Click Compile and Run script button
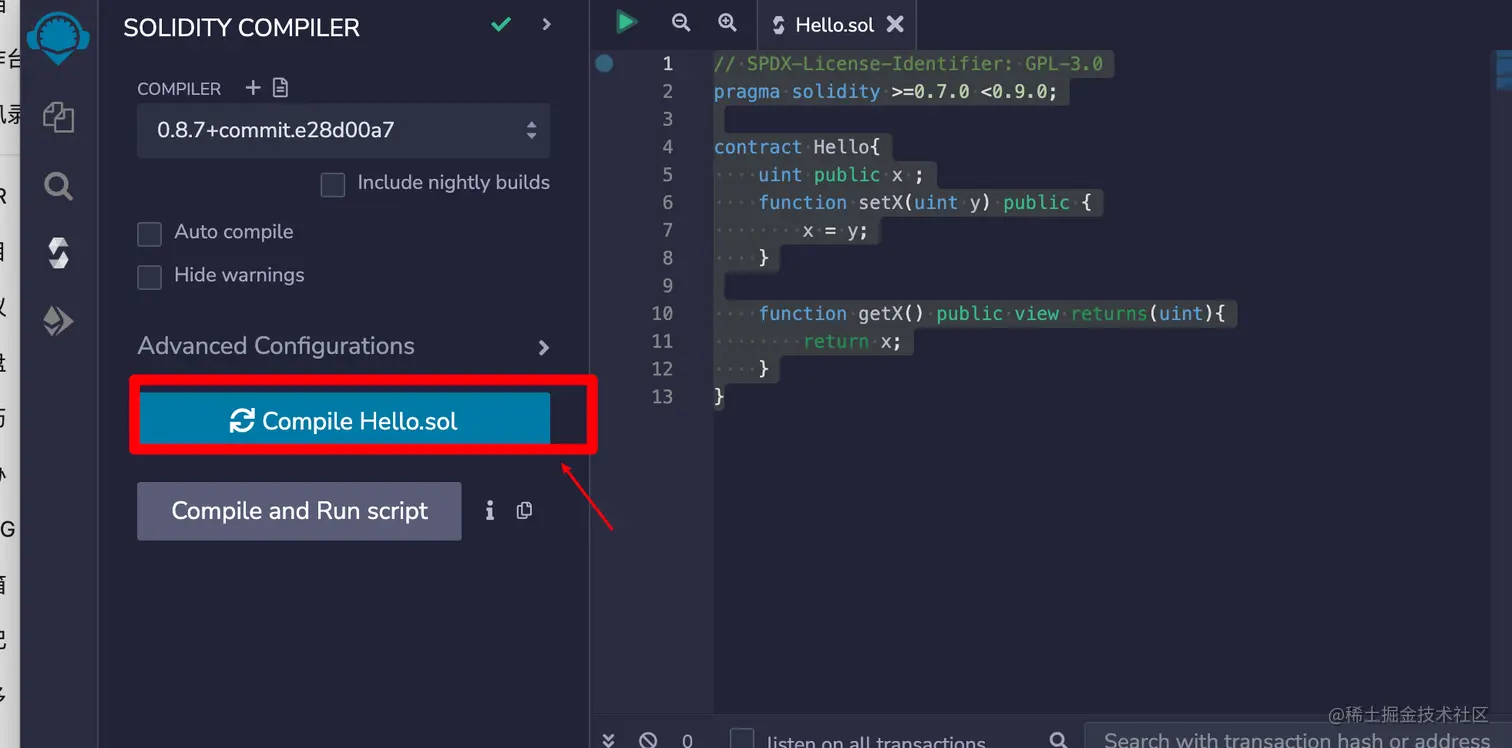Viewport: 1512px width, 748px height. [x=299, y=511]
